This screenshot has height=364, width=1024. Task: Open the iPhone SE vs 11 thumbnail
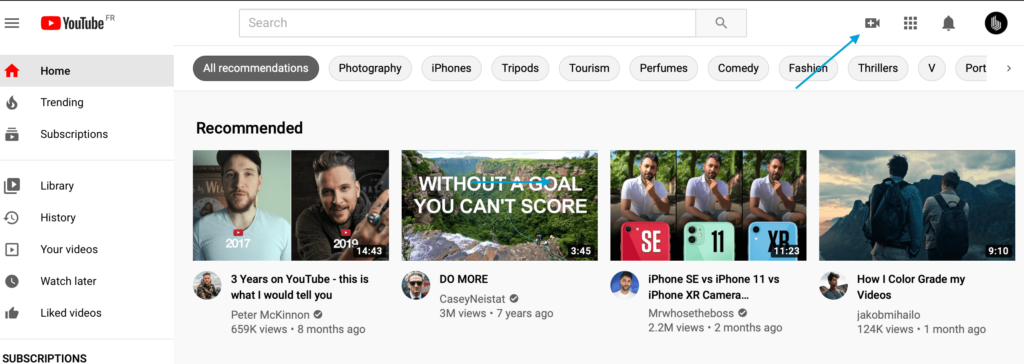[x=708, y=205]
